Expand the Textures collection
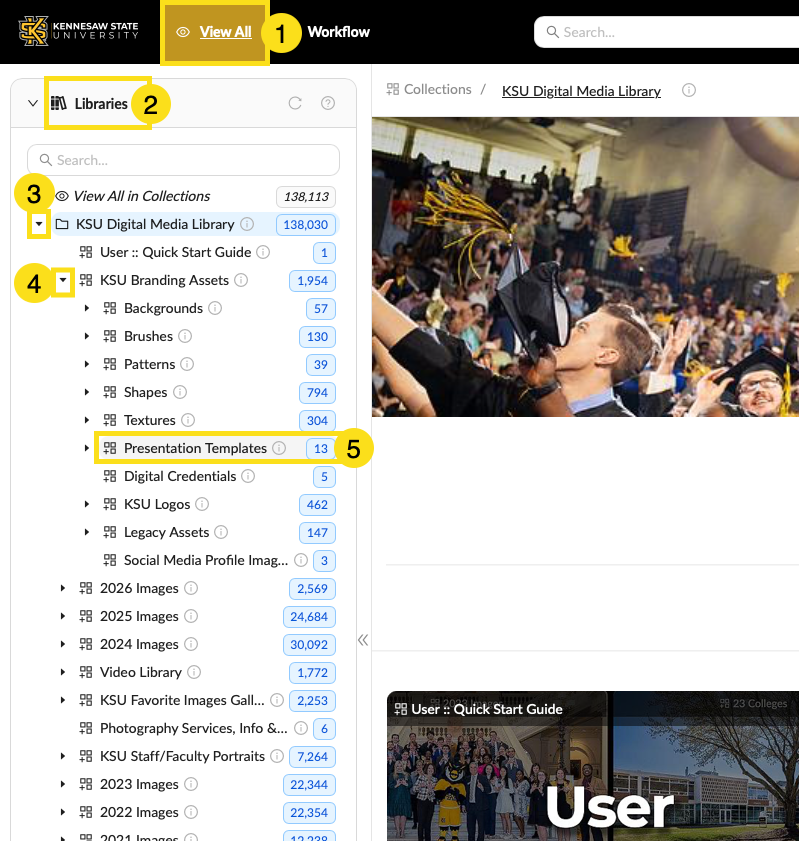 (86, 420)
